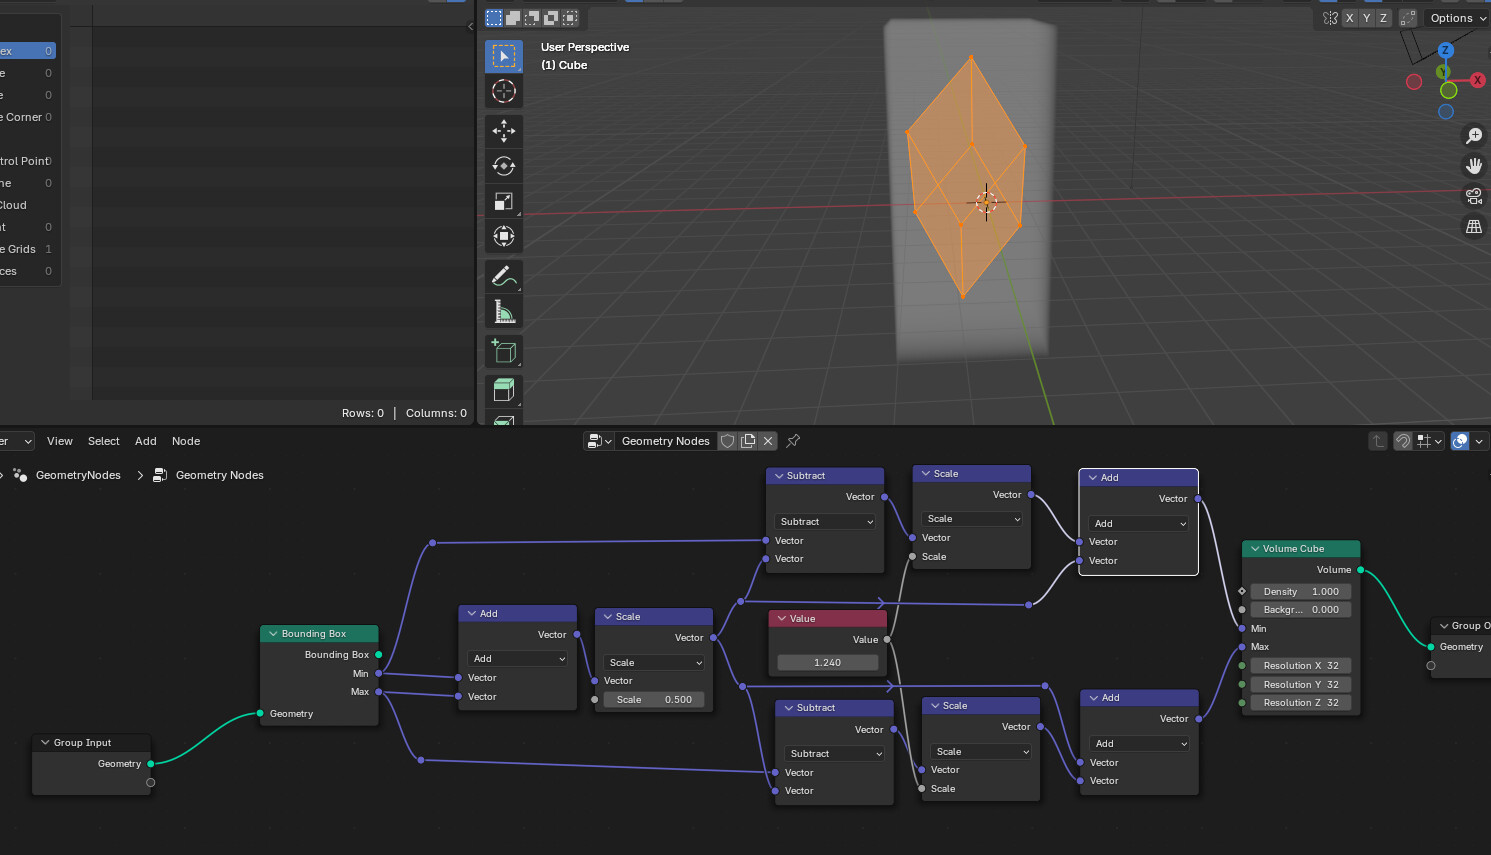Click the Value field showing 1.240
Viewport: 1491px width, 855px height.
coord(827,662)
